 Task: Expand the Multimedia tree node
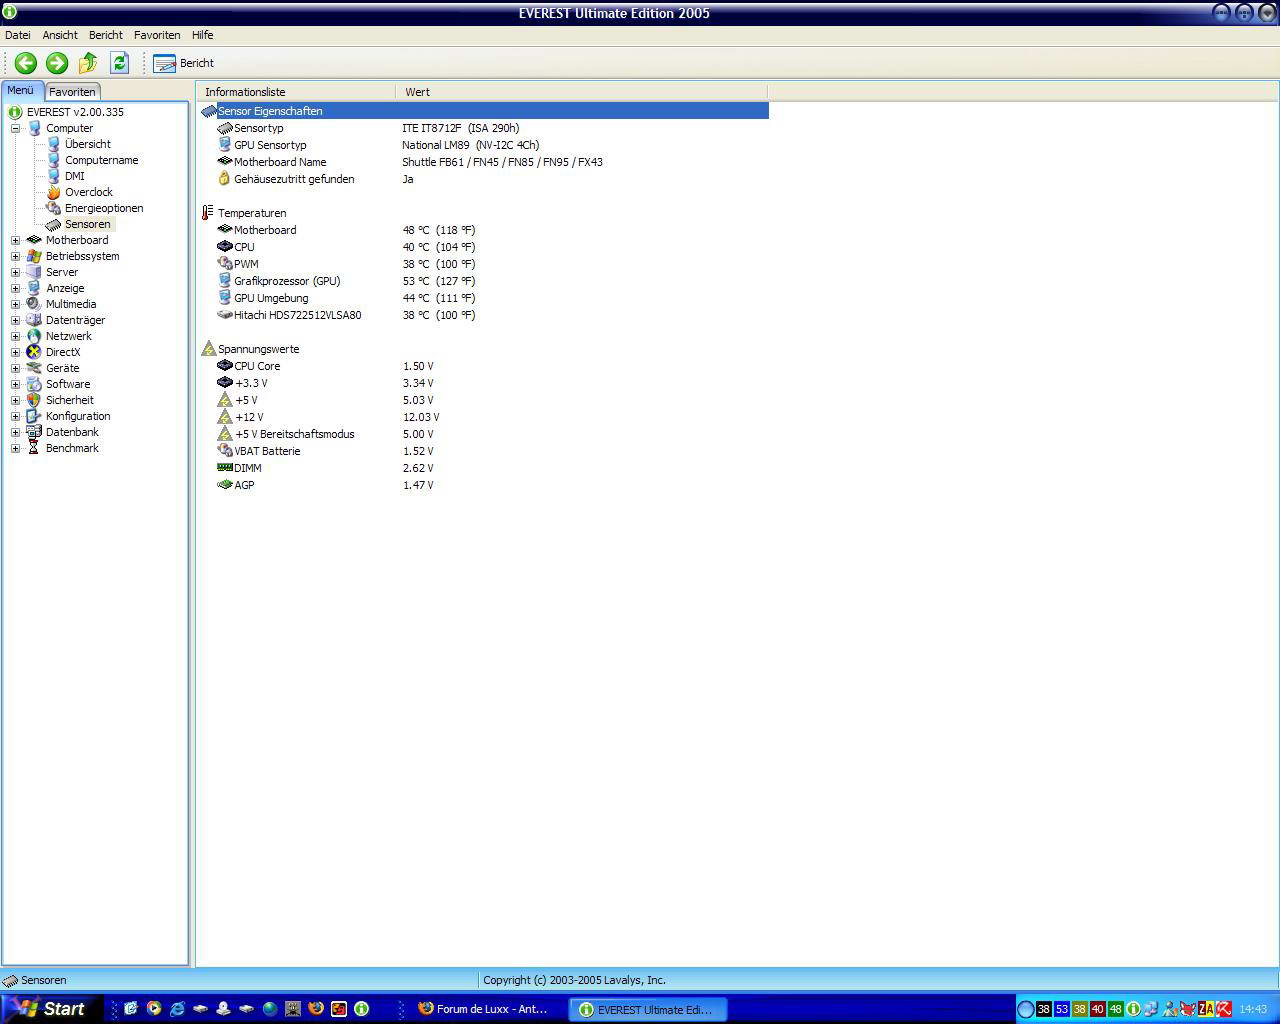16,304
